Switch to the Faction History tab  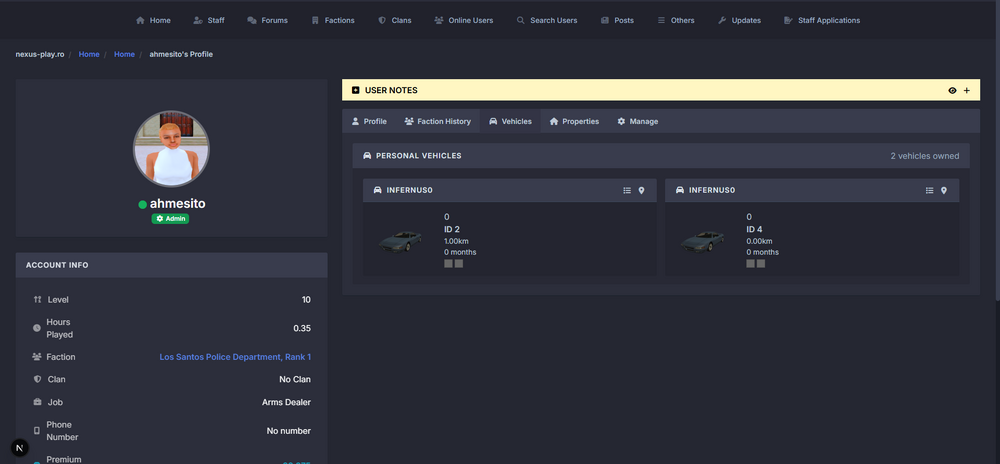pos(438,121)
